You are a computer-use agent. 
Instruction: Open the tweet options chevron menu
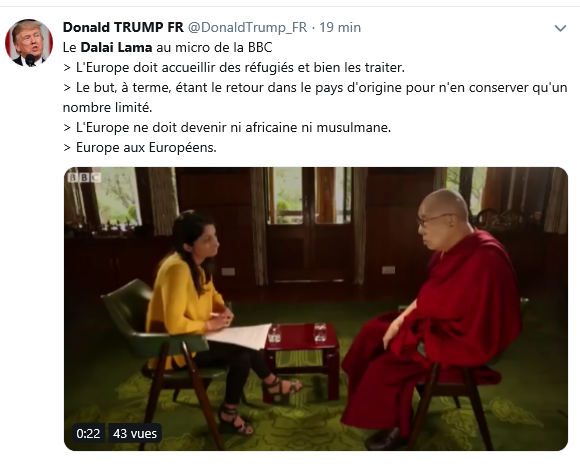click(x=560, y=28)
